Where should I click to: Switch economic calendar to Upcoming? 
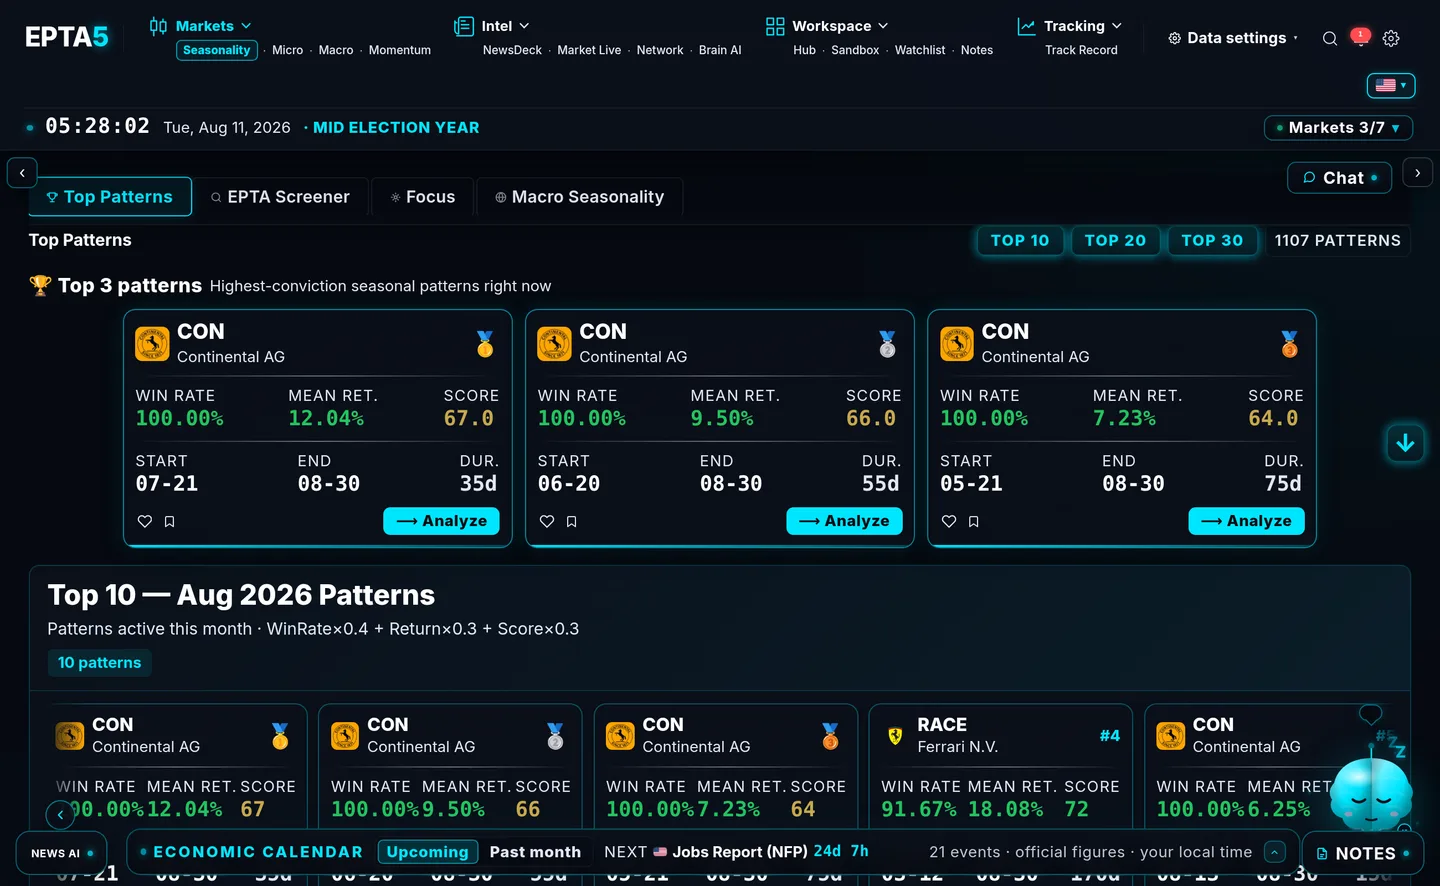[x=427, y=852]
